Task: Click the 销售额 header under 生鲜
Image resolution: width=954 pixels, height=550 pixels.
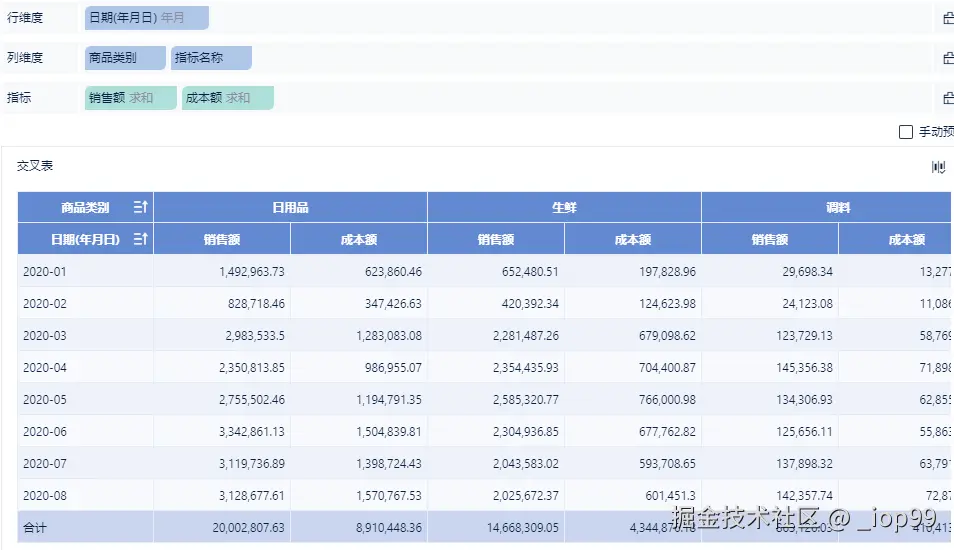Action: point(496,239)
